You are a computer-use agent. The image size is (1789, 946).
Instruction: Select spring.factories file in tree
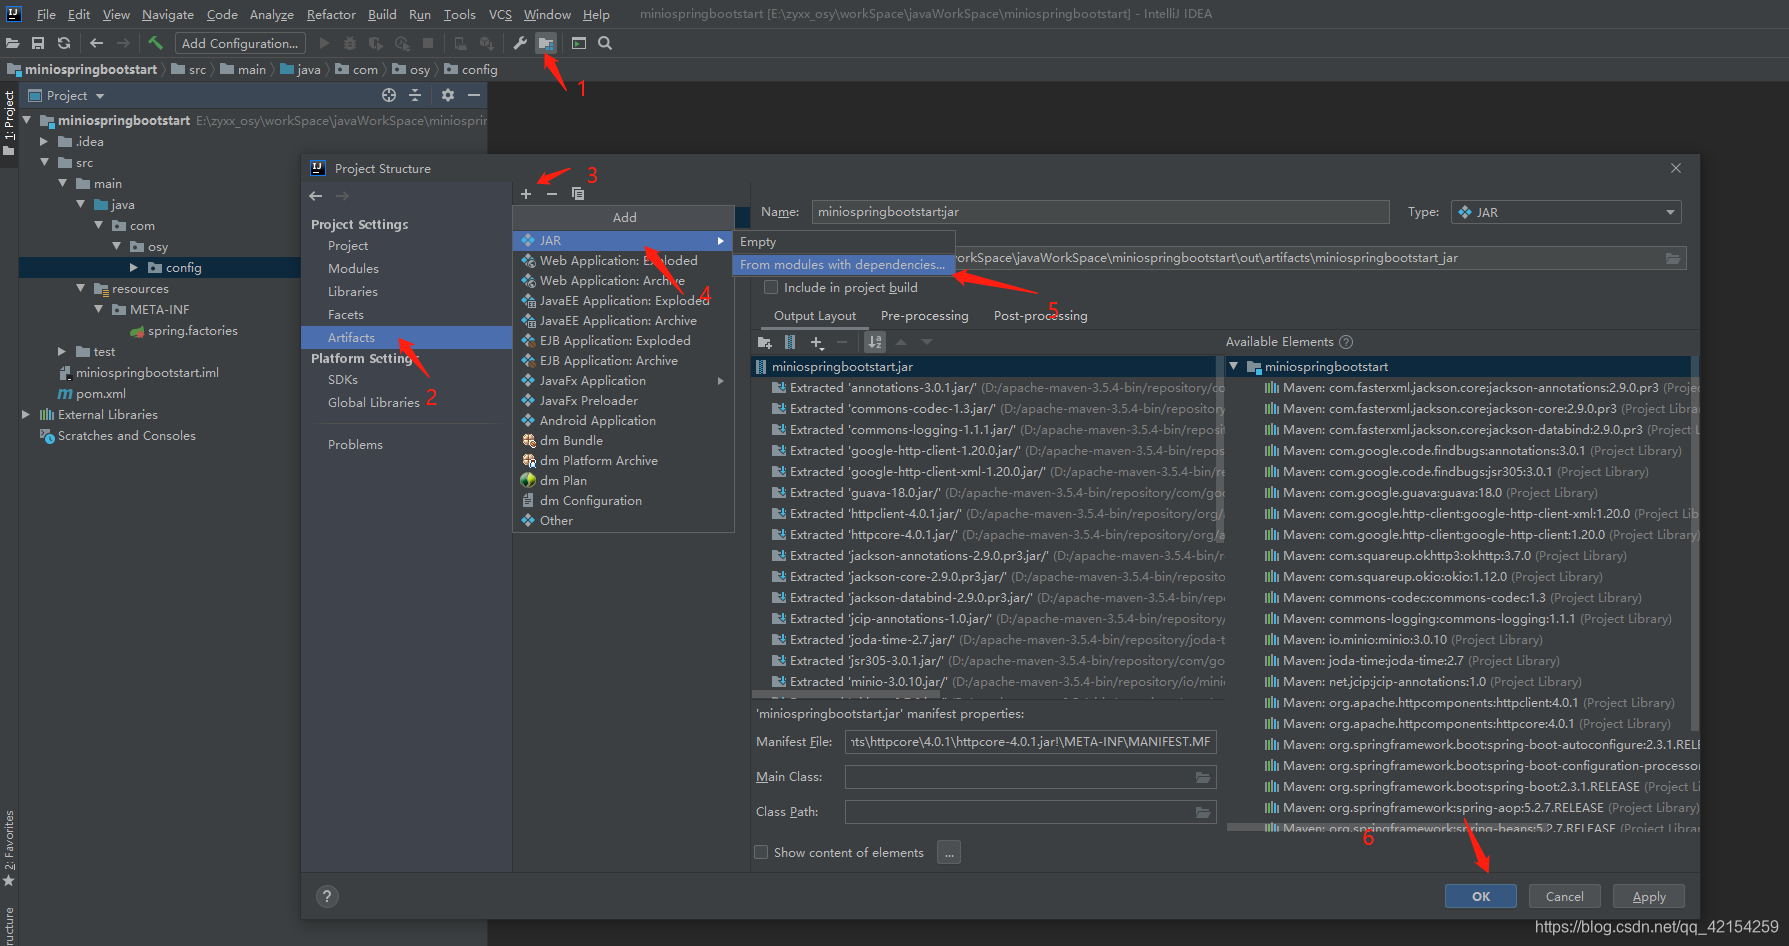pyautogui.click(x=192, y=331)
